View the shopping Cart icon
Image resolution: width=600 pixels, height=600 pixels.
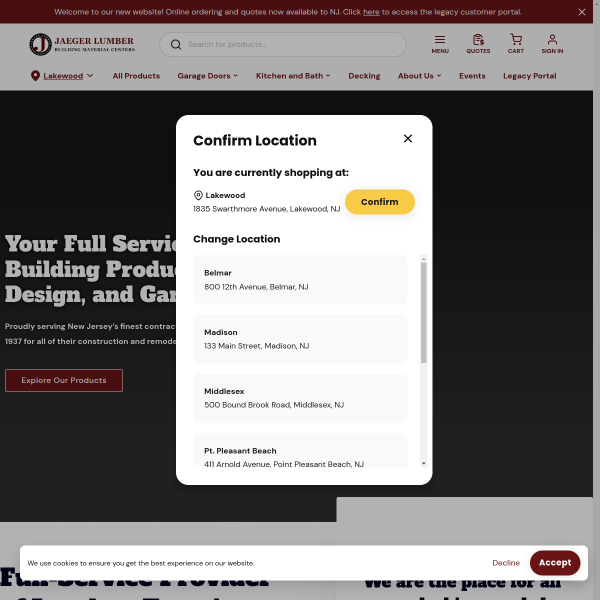tap(515, 44)
